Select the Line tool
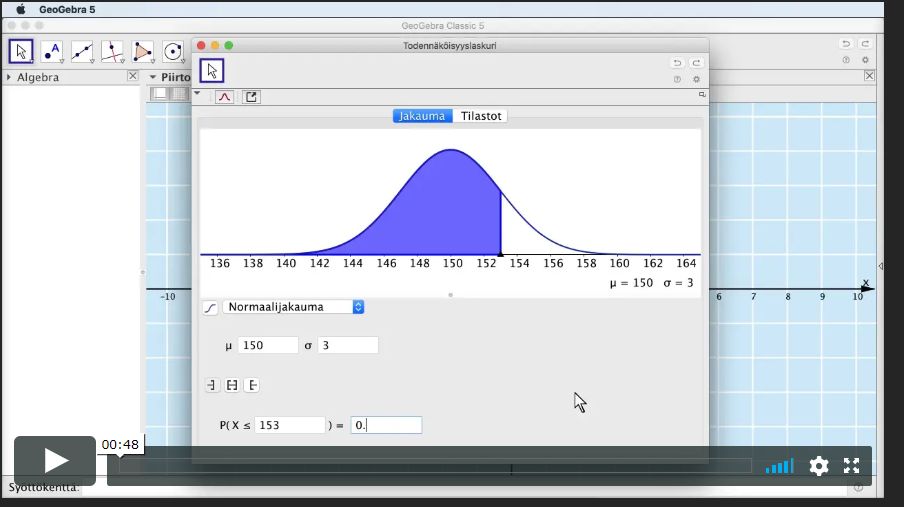904x507 pixels. (x=82, y=51)
